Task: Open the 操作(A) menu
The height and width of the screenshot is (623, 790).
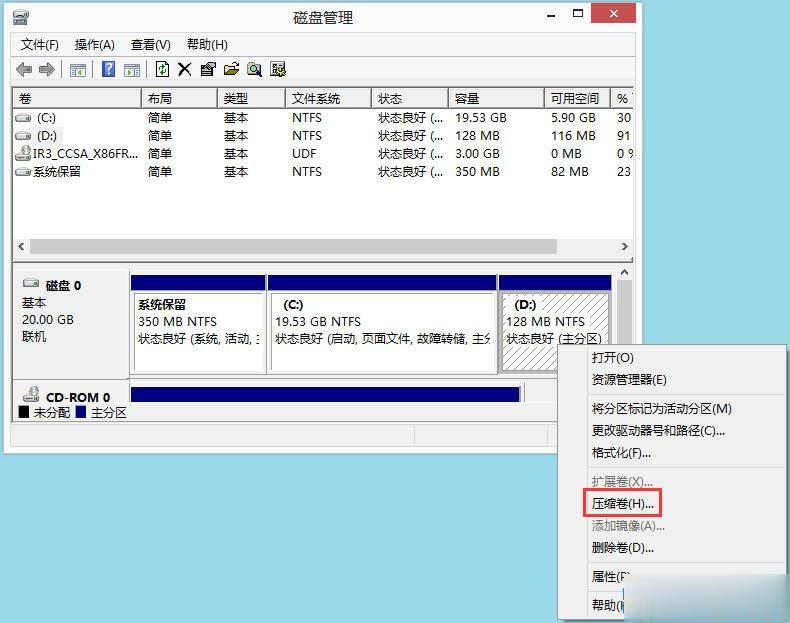Action: (94, 45)
